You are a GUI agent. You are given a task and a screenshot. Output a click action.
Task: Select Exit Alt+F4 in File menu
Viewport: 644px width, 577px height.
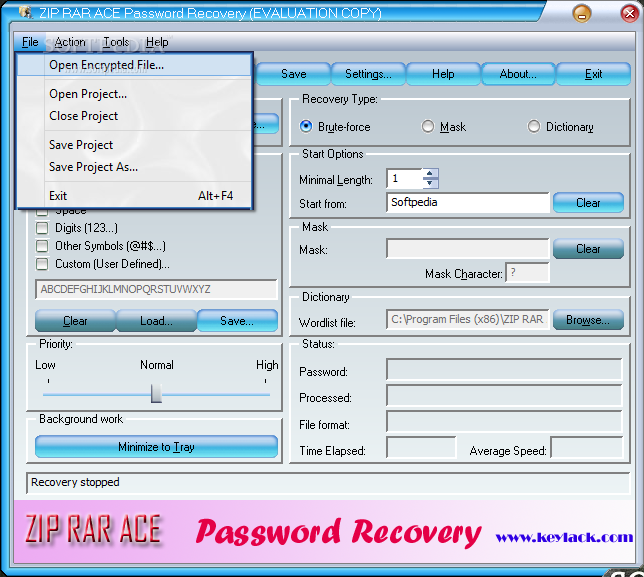click(134, 196)
